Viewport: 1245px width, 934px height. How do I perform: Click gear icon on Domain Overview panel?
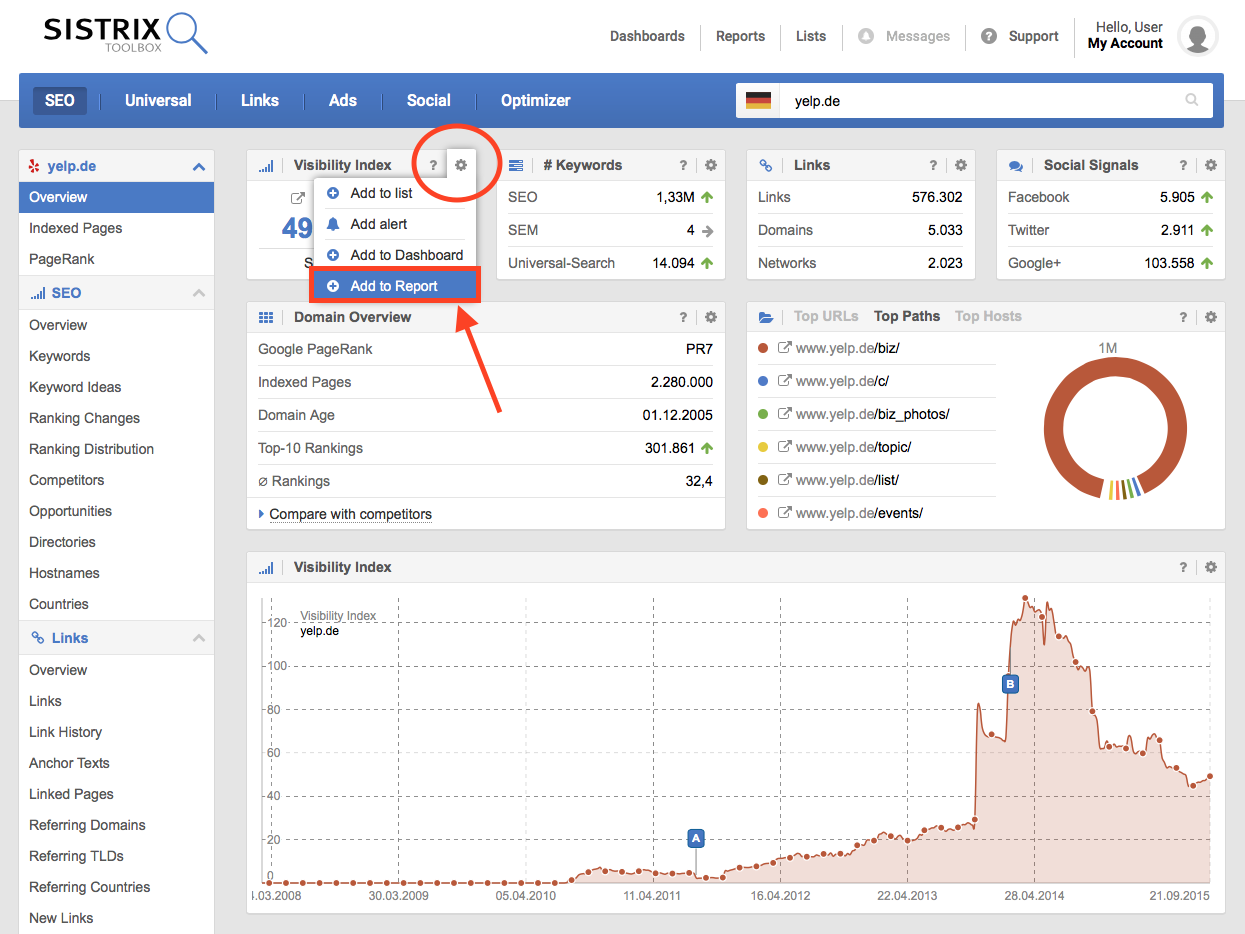click(710, 317)
